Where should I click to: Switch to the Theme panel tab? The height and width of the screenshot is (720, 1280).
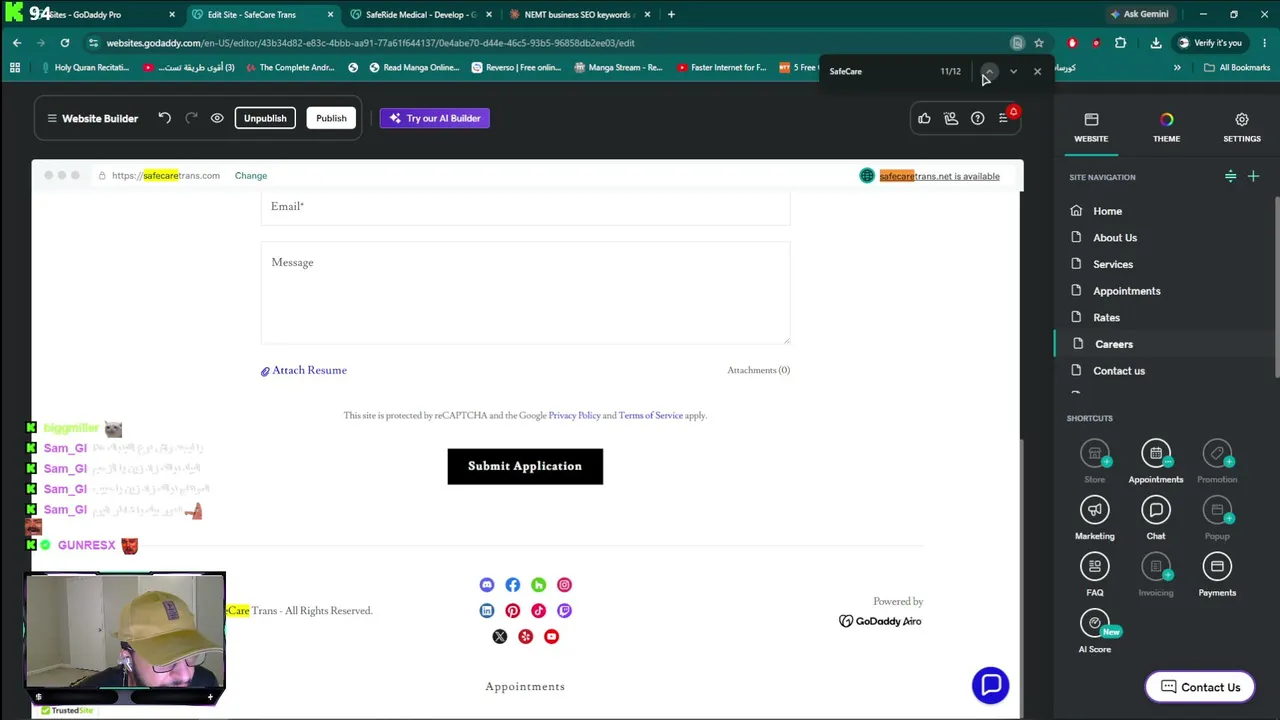1166,127
